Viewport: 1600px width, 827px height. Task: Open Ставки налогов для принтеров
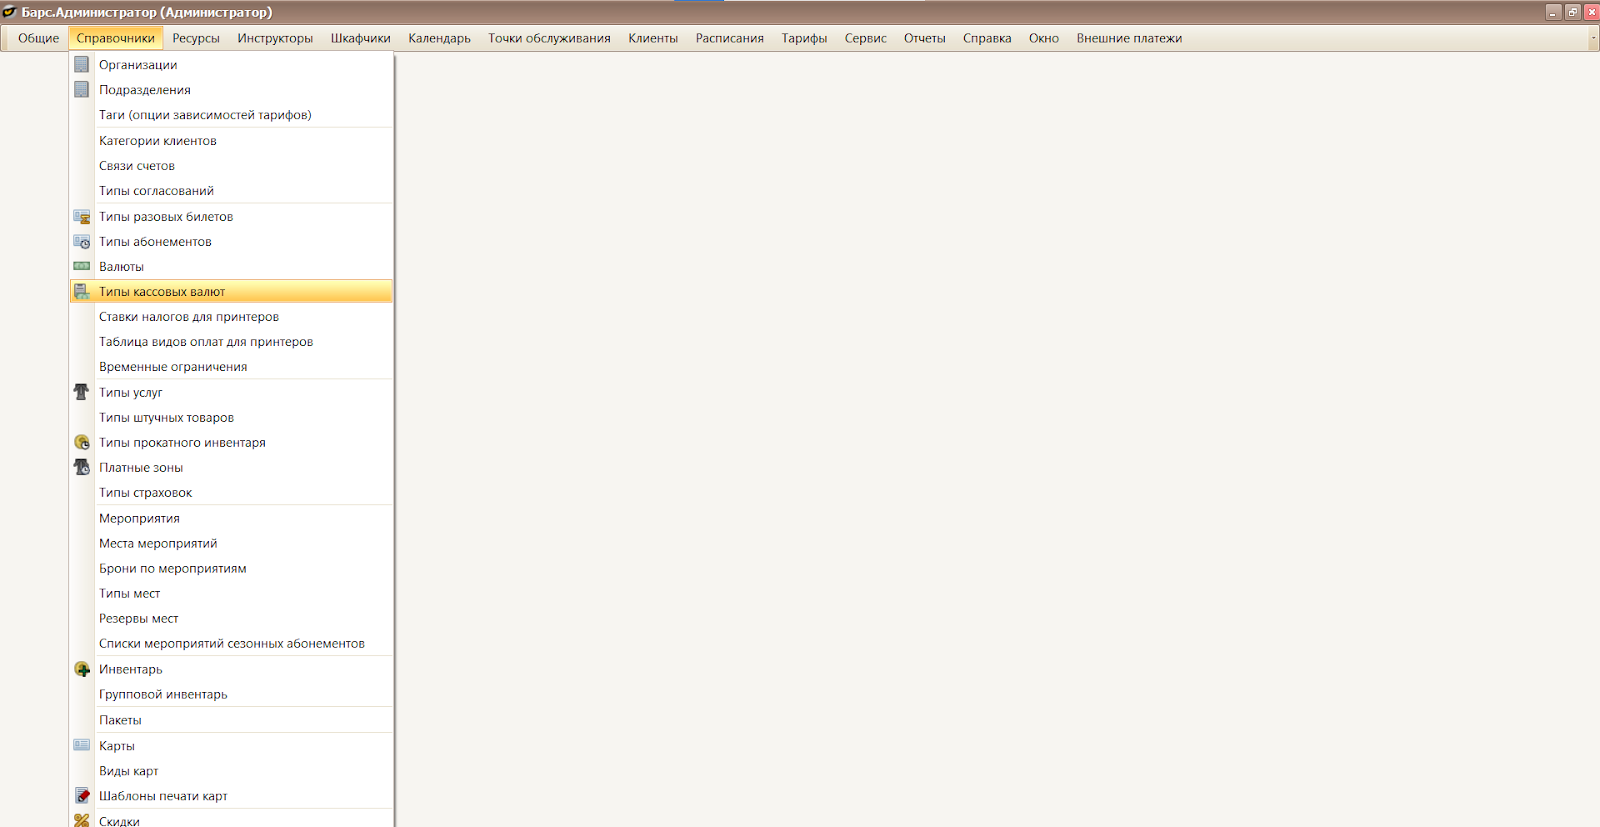coord(231,317)
